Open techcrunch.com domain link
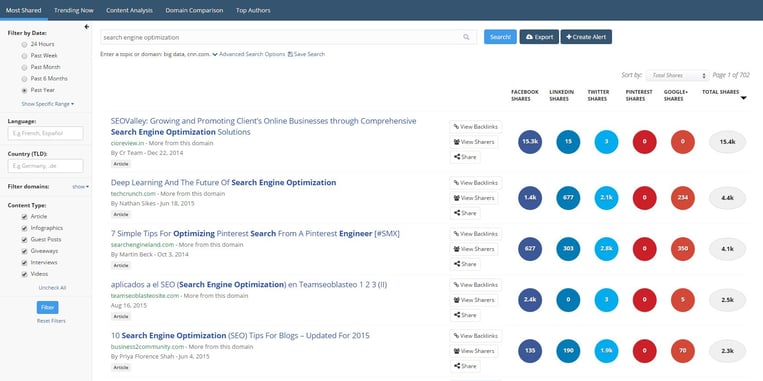This screenshot has width=763, height=381. click(x=133, y=194)
